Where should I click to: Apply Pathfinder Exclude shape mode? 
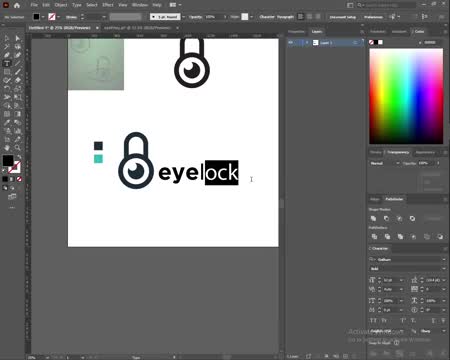pyautogui.click(x=412, y=219)
